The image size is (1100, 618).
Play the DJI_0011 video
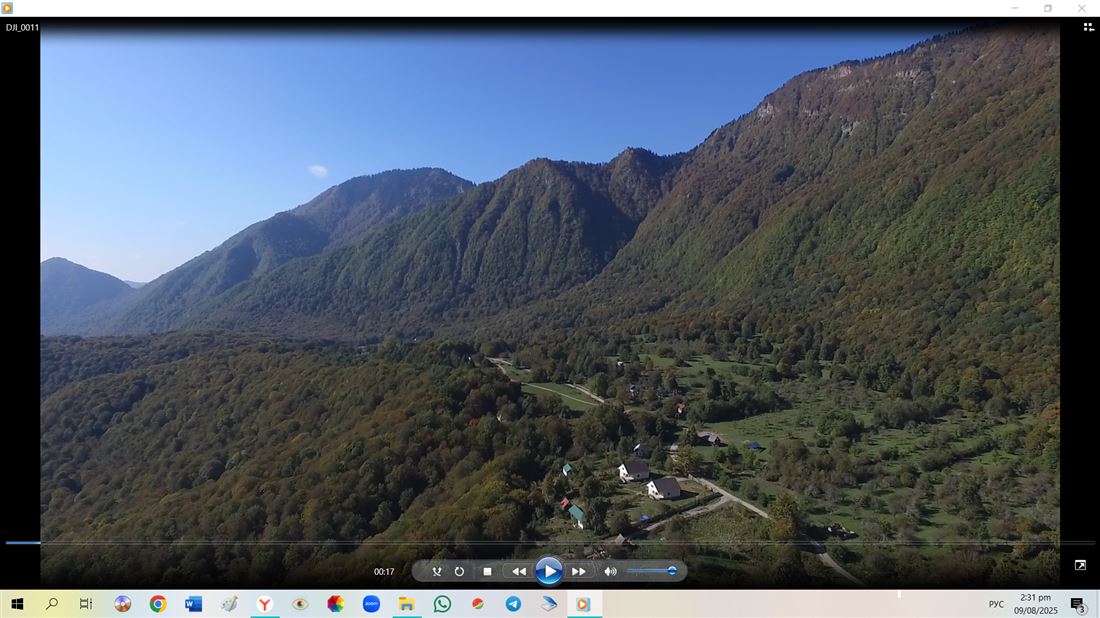click(x=549, y=571)
